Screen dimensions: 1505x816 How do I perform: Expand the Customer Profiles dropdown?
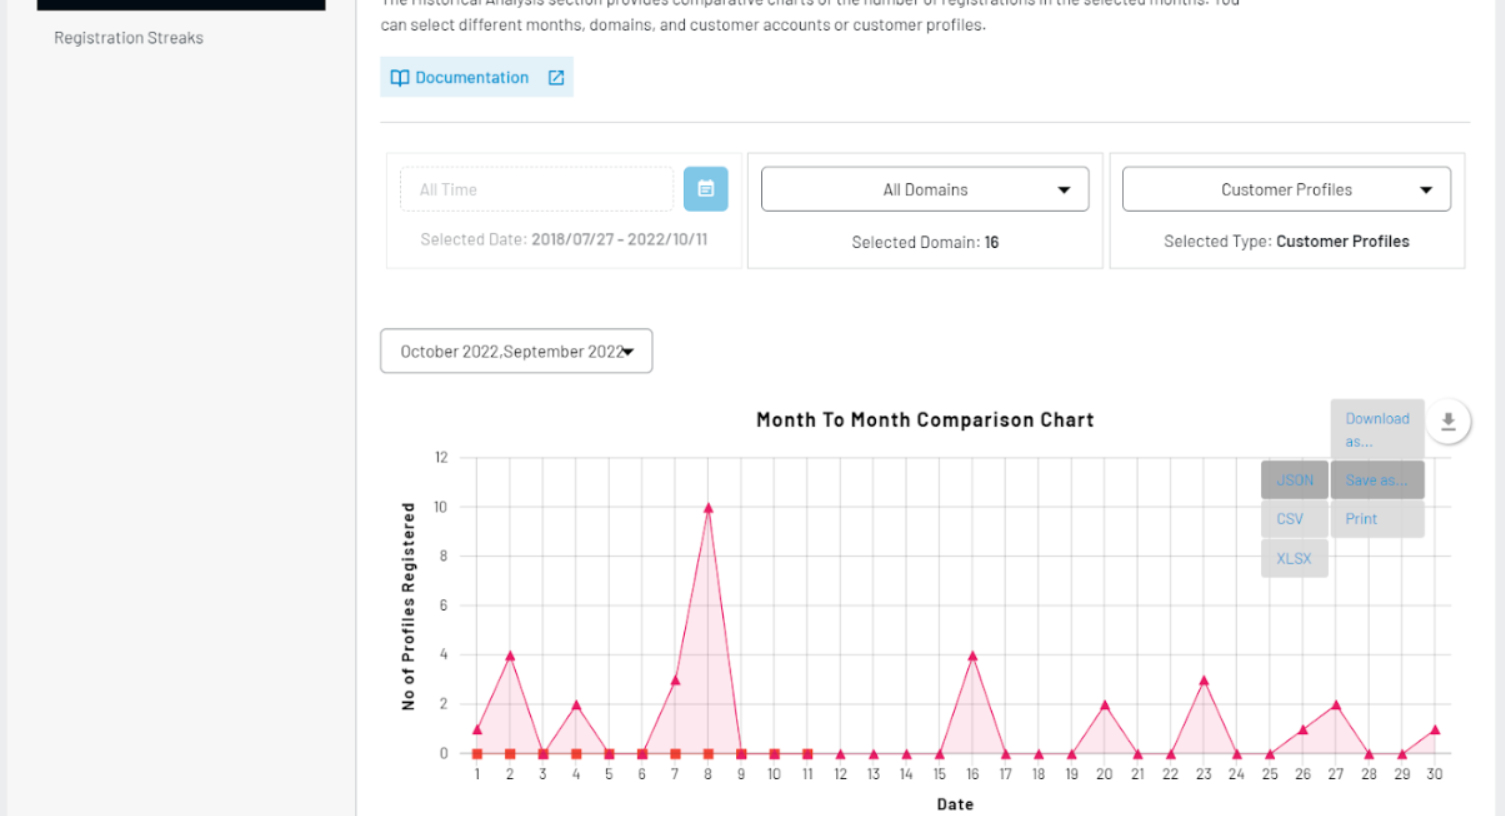point(1285,189)
